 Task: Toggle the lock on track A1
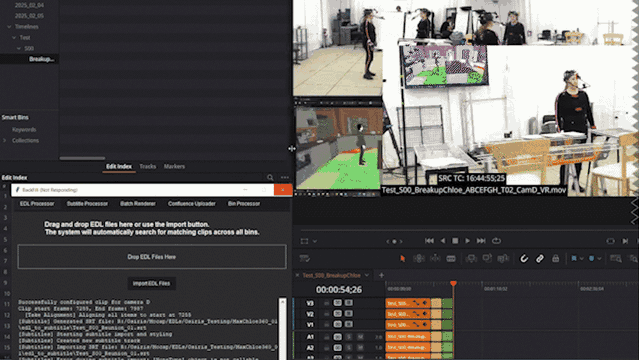(x=327, y=337)
